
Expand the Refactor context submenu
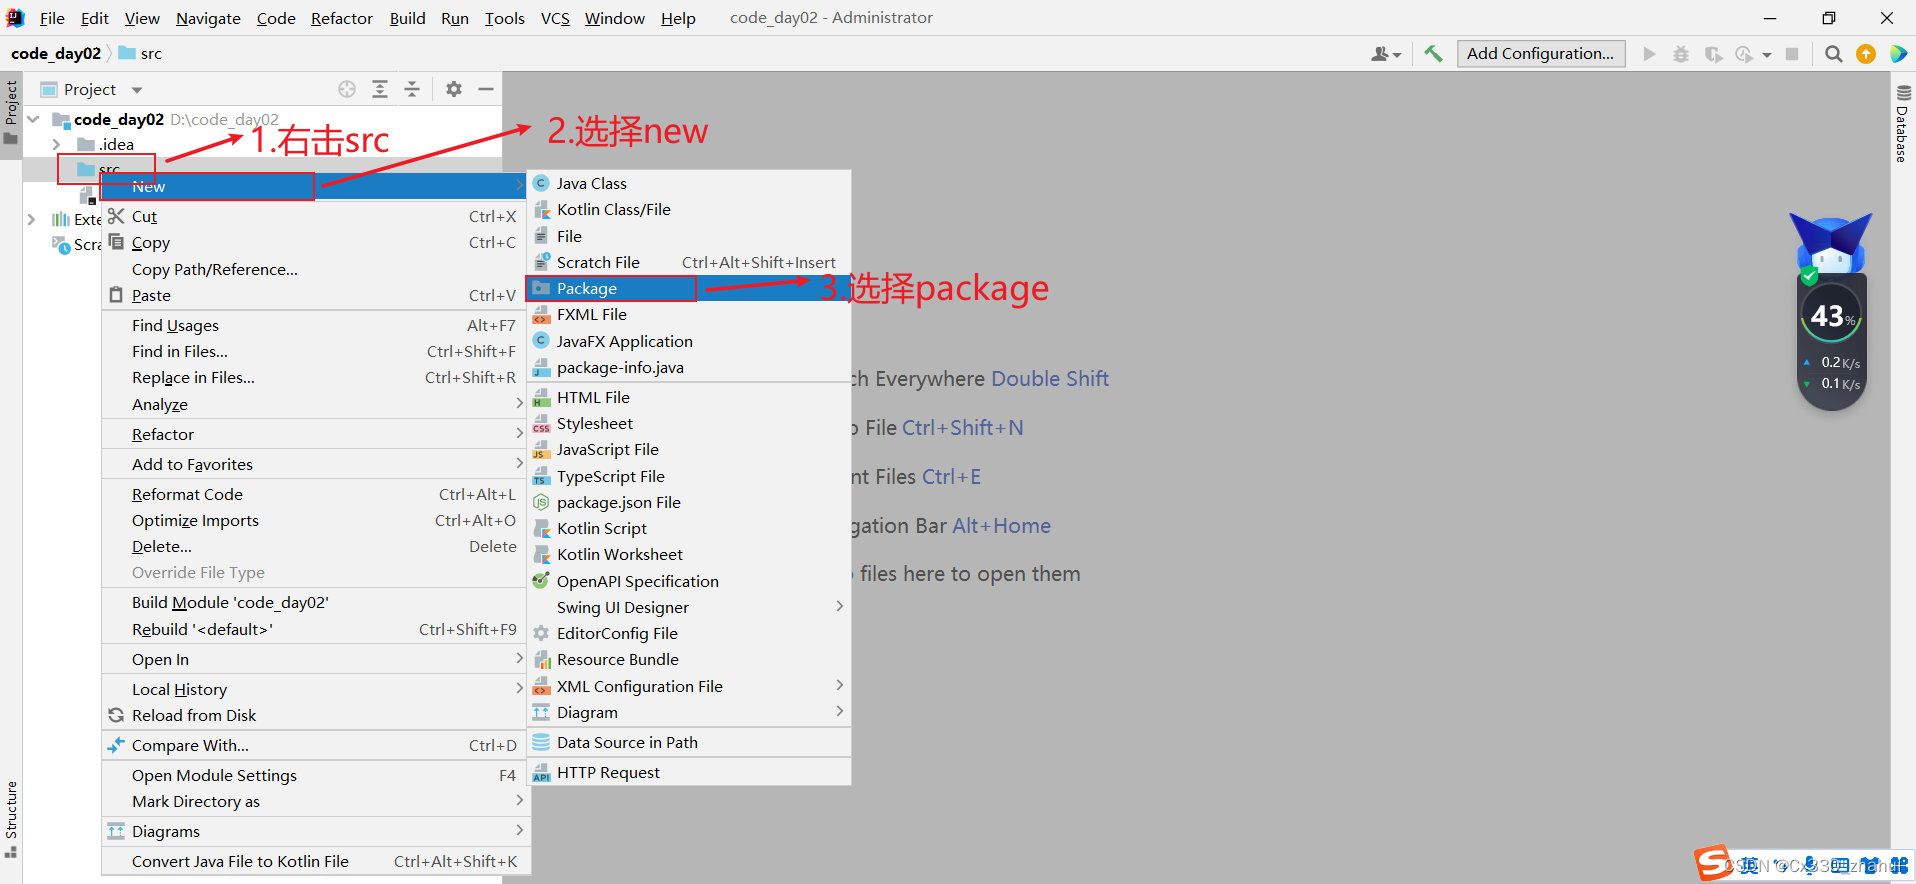315,434
